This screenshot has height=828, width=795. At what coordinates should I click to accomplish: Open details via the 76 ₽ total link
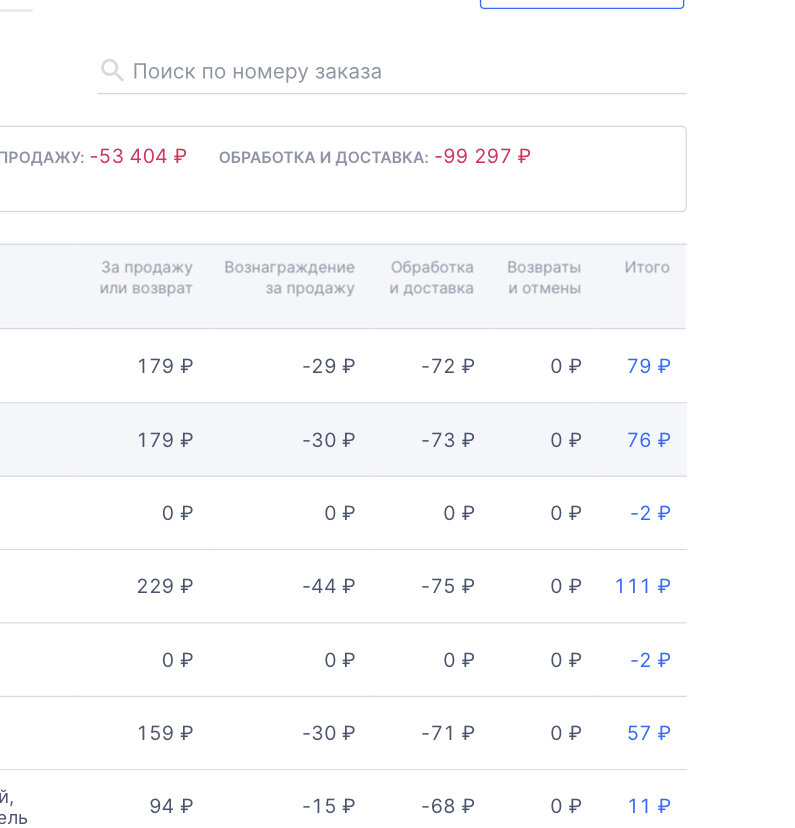(x=646, y=439)
